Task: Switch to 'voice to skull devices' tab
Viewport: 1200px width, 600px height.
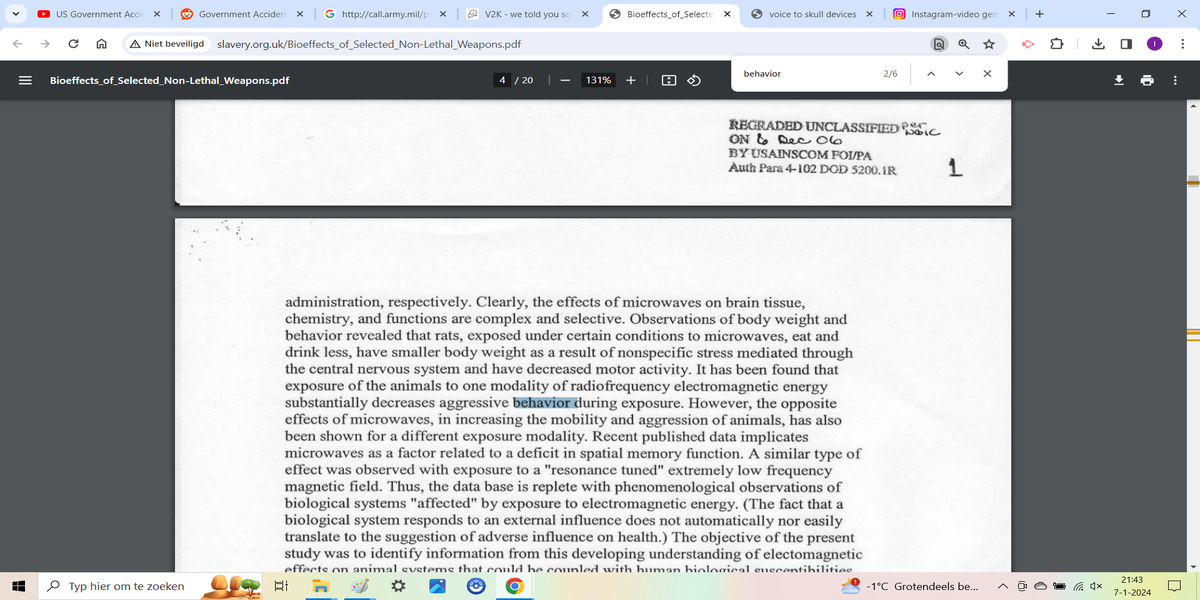Action: tap(813, 14)
